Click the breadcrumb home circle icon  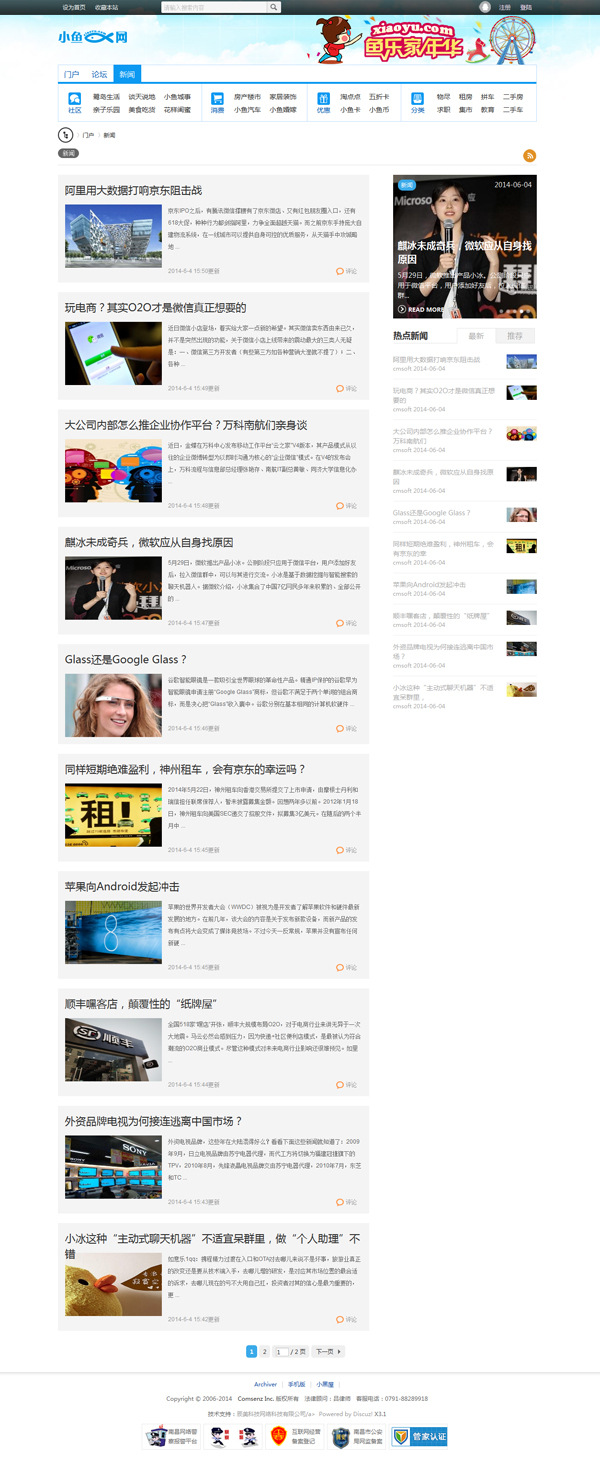click(67, 134)
